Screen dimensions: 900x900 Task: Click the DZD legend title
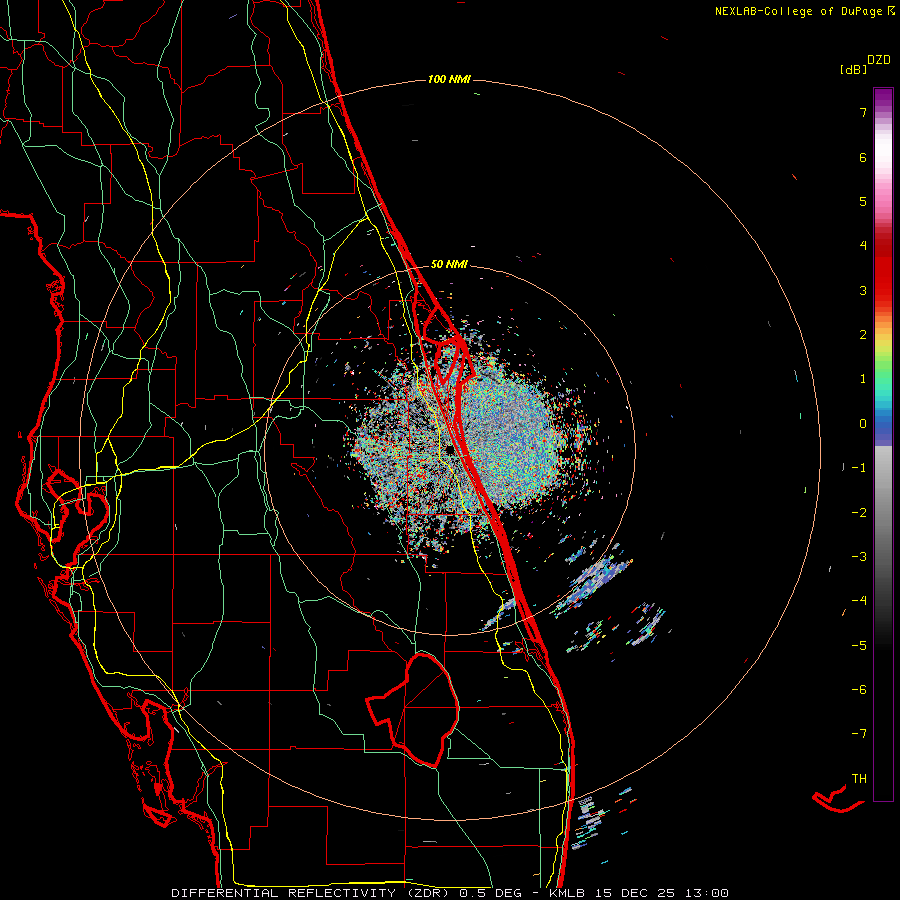coord(879,60)
